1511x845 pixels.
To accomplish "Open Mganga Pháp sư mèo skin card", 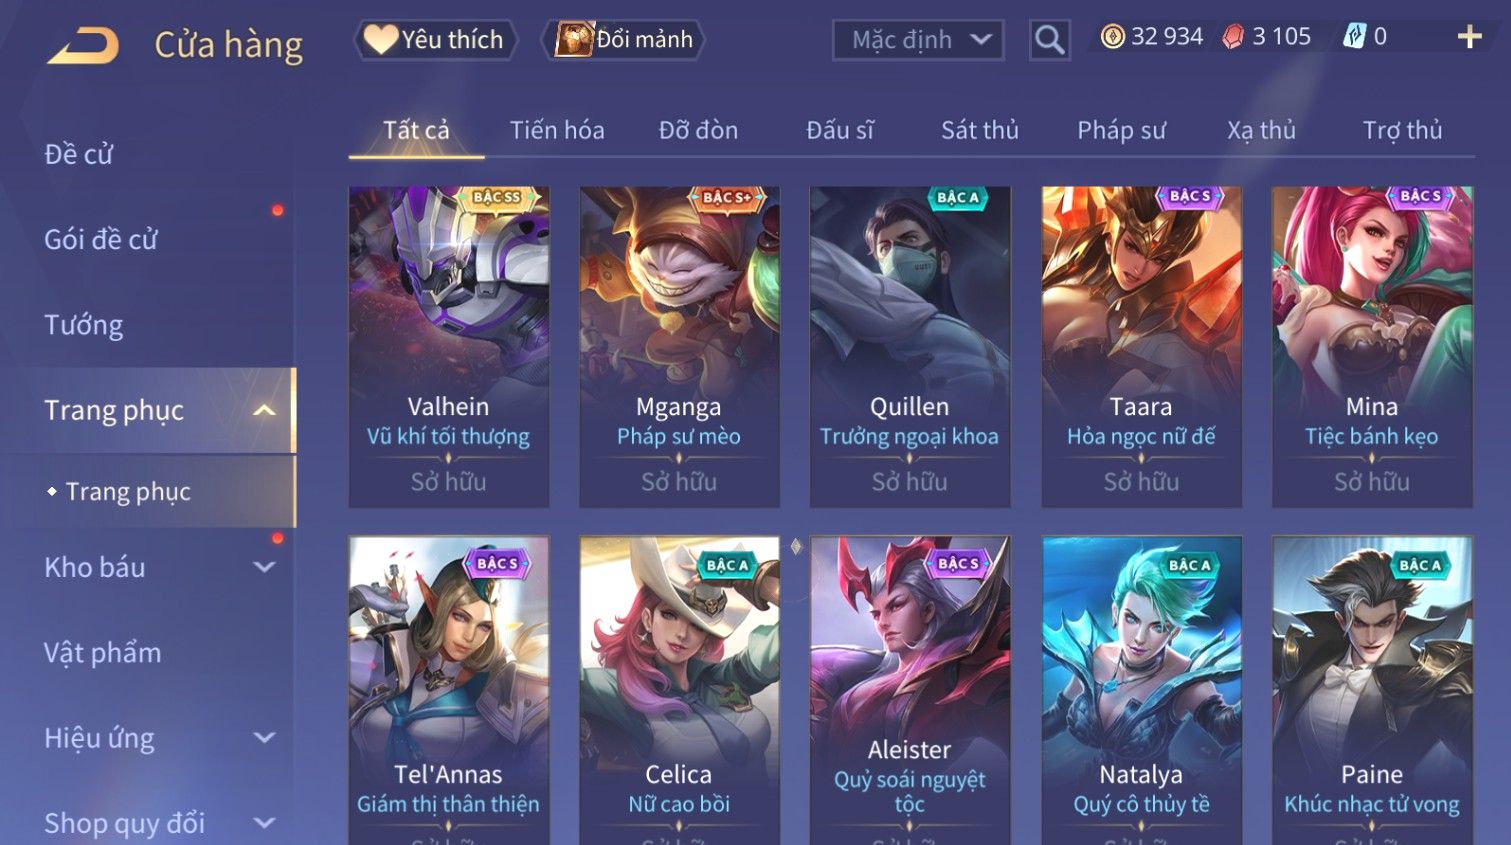I will (679, 347).
